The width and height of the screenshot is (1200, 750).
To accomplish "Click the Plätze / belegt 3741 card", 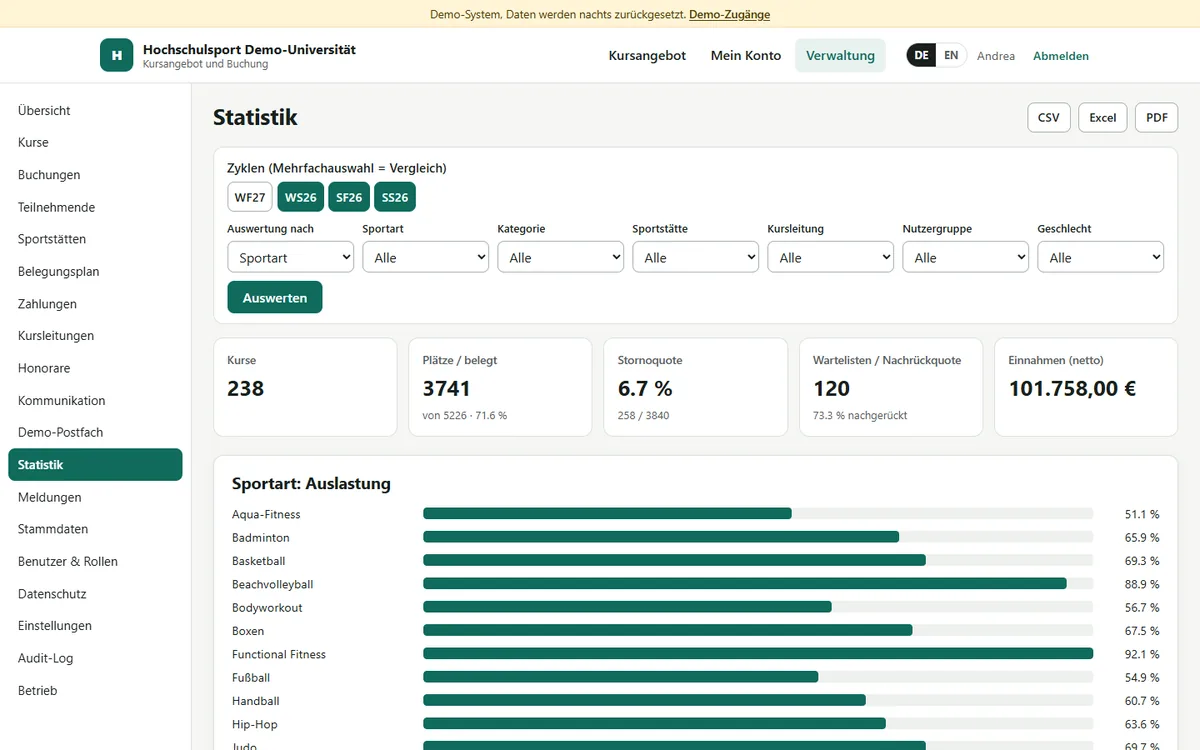I will (x=500, y=387).
